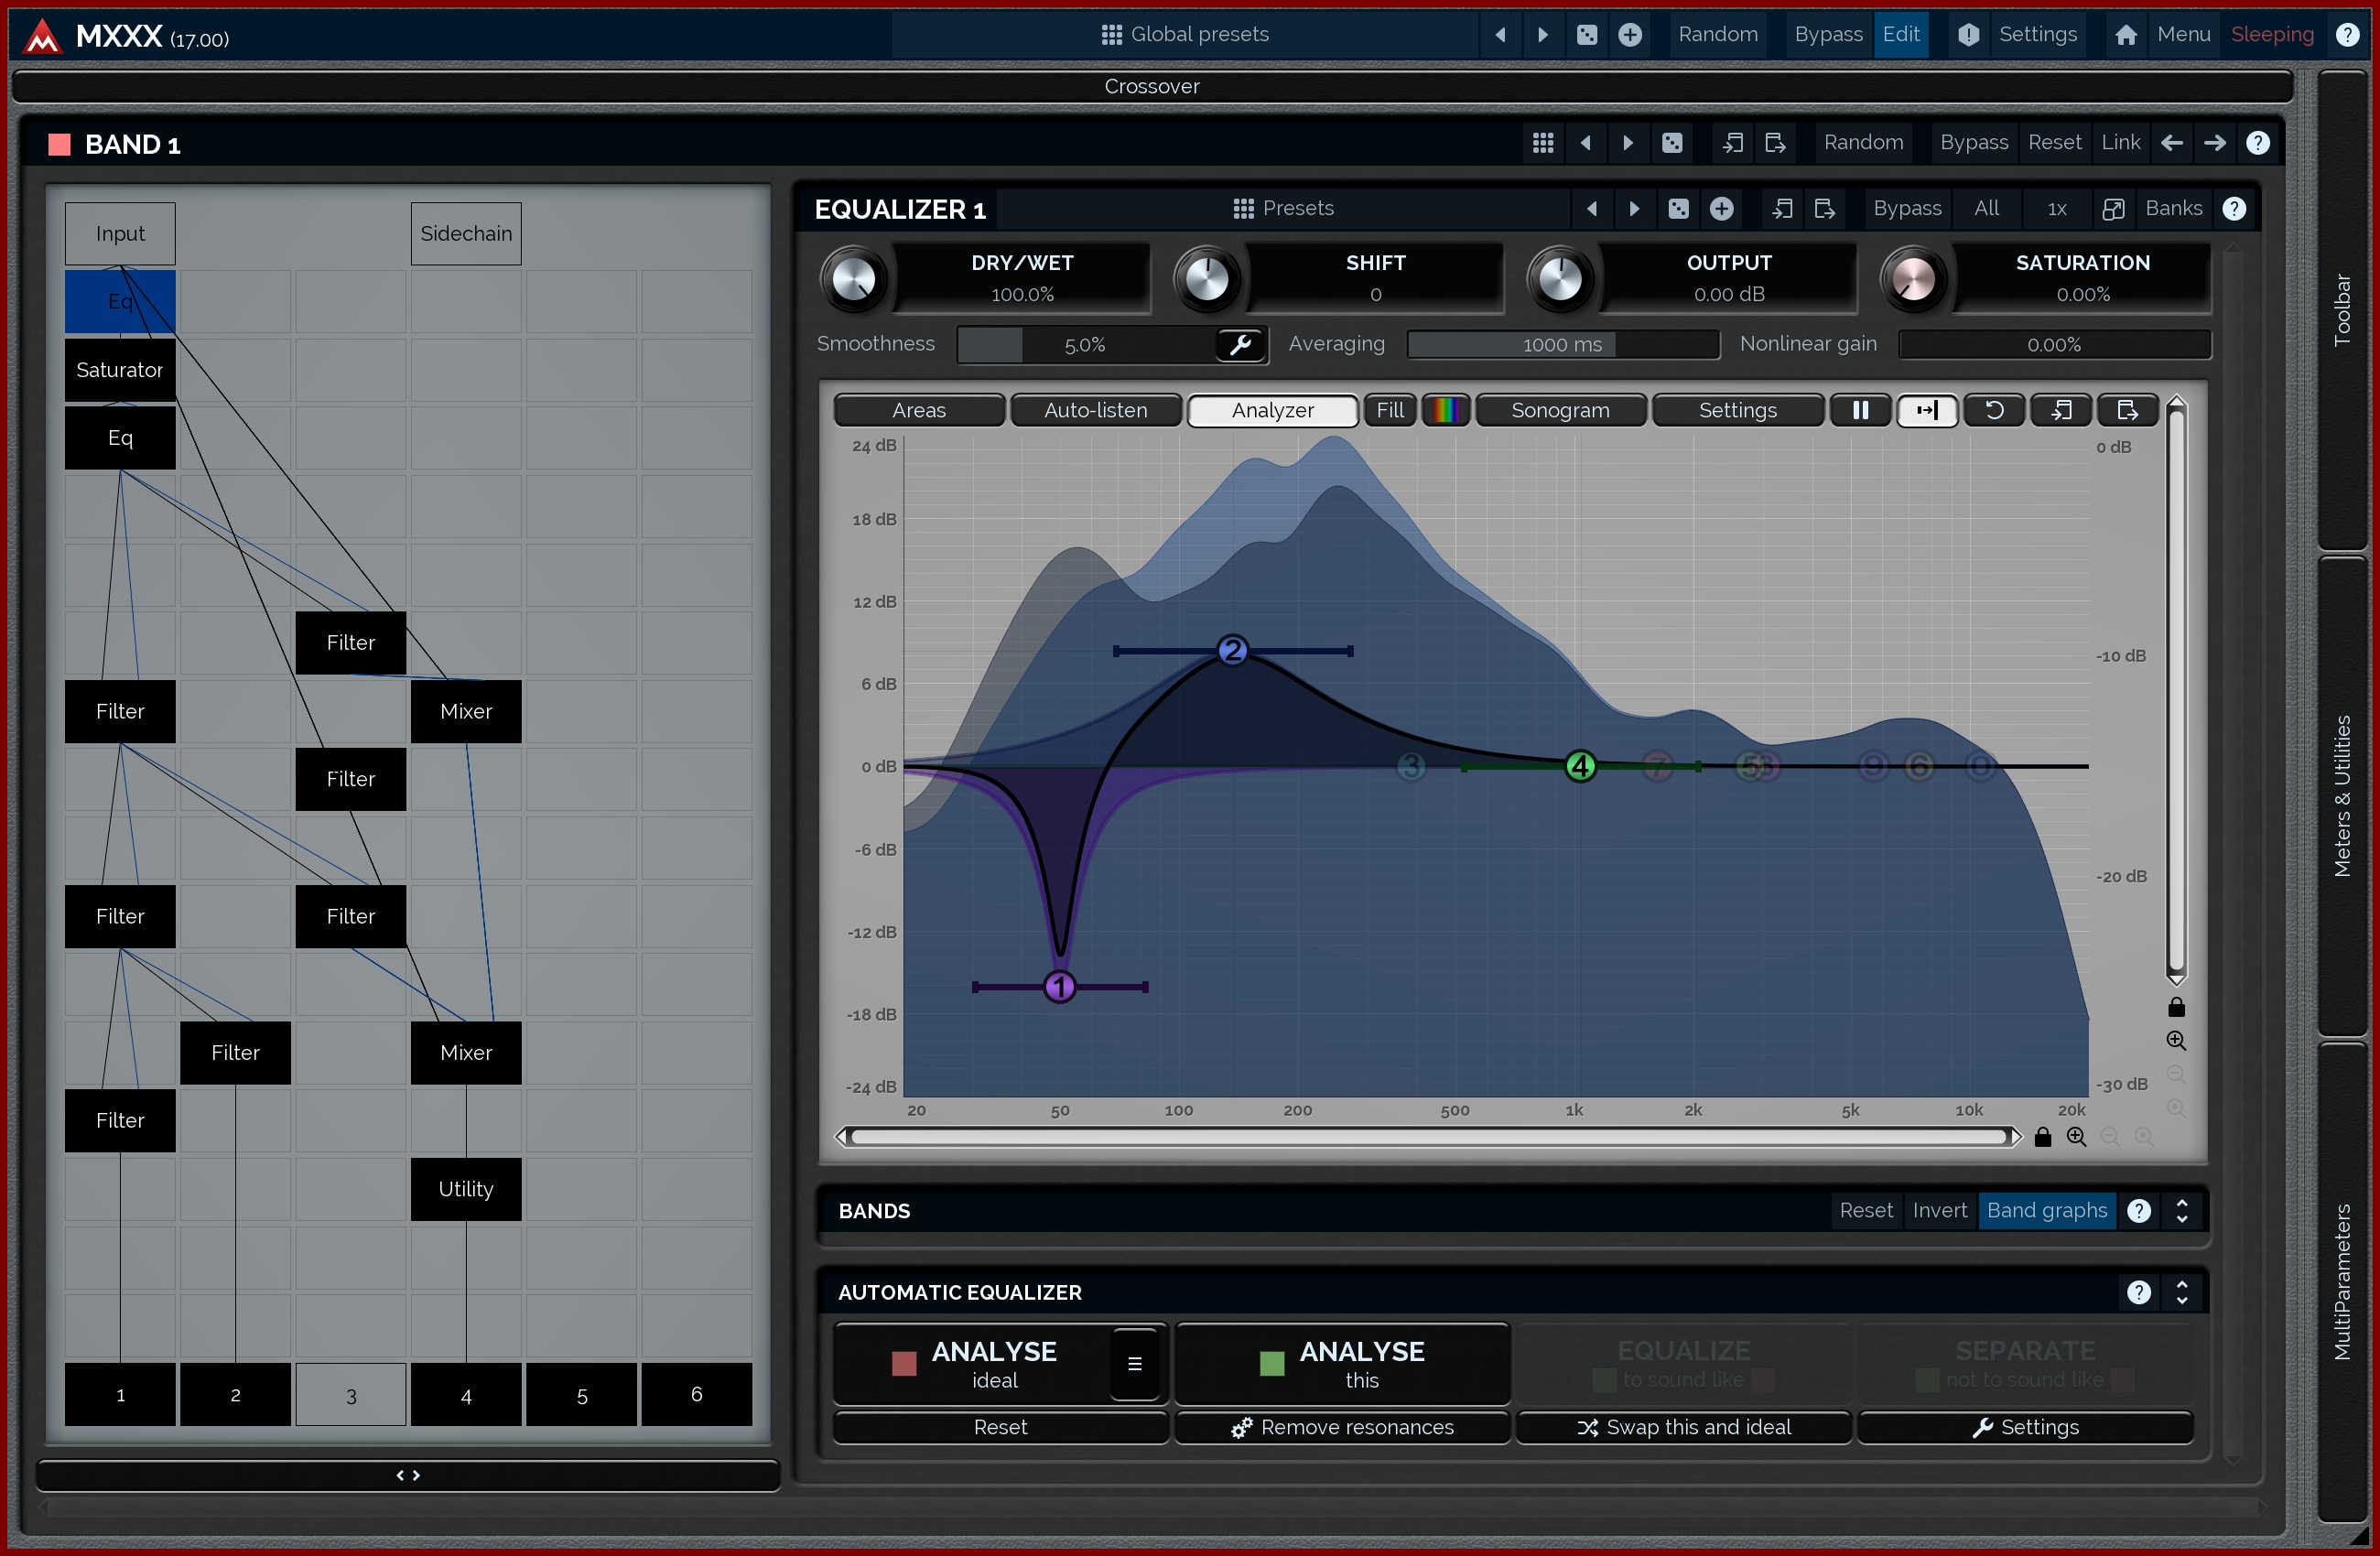The width and height of the screenshot is (2380, 1556).
Task: Click the graph reset arrow icon
Action: point(1994,410)
